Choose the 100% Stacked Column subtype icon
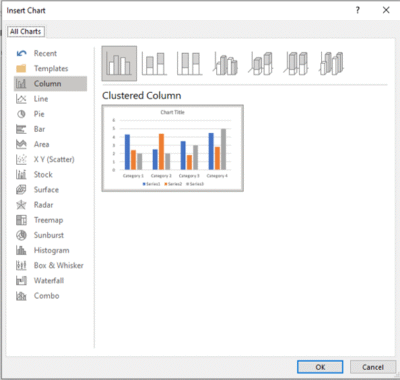 [x=189, y=63]
